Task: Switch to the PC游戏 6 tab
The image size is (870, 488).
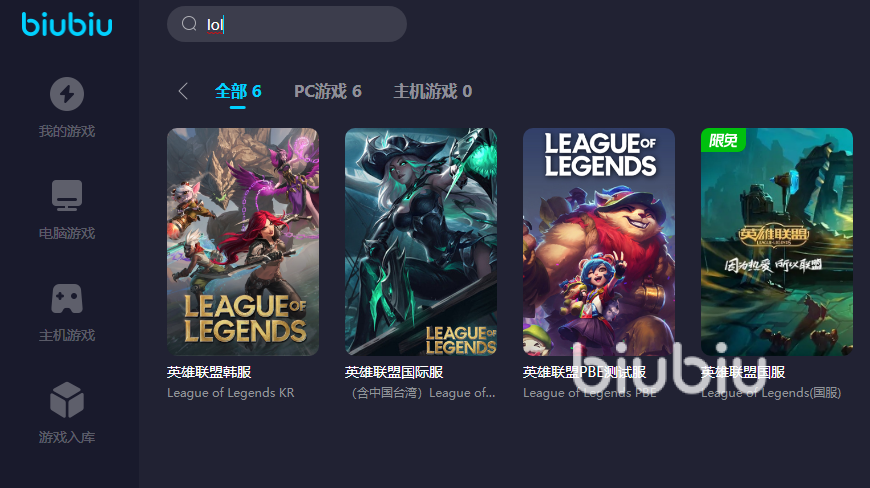Action: 327,91
